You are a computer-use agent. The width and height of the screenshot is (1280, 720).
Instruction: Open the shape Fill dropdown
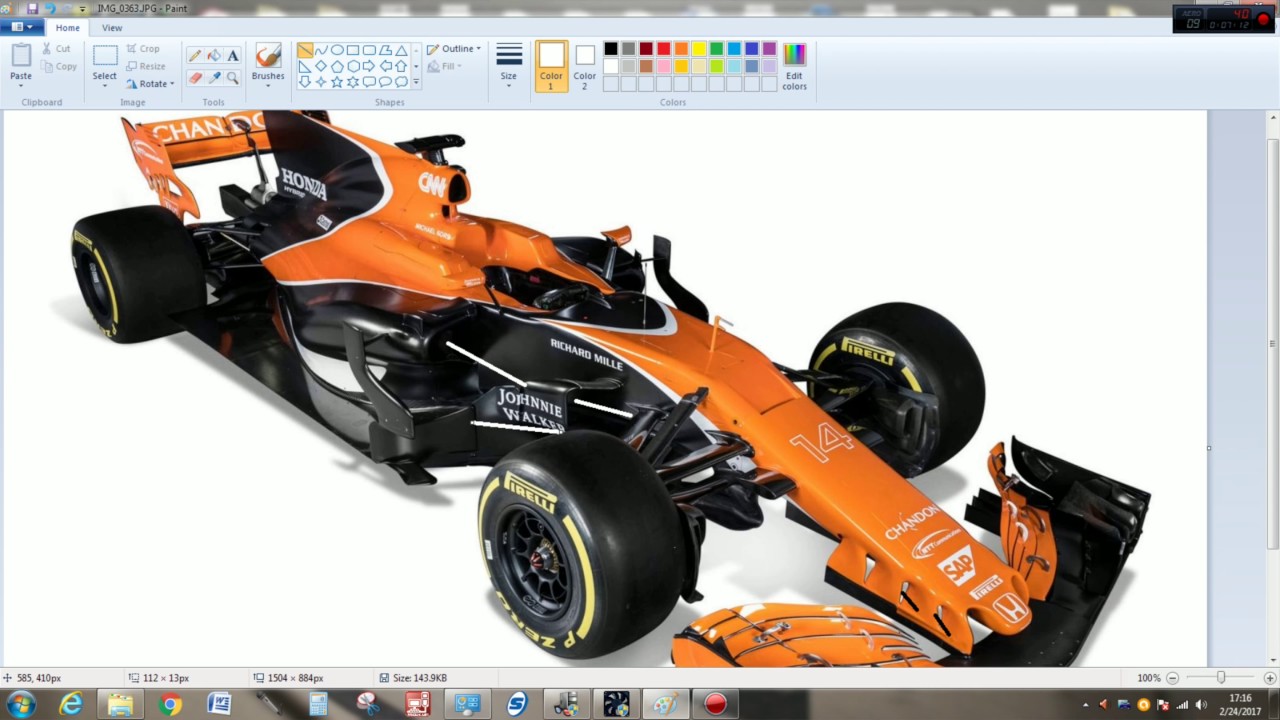(x=444, y=66)
